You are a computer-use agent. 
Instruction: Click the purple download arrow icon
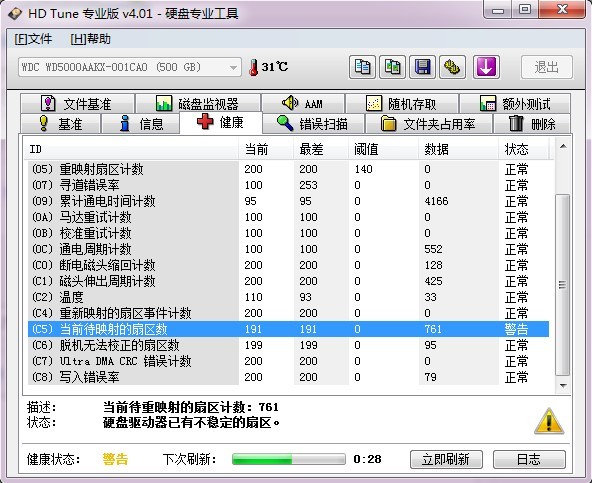486,67
